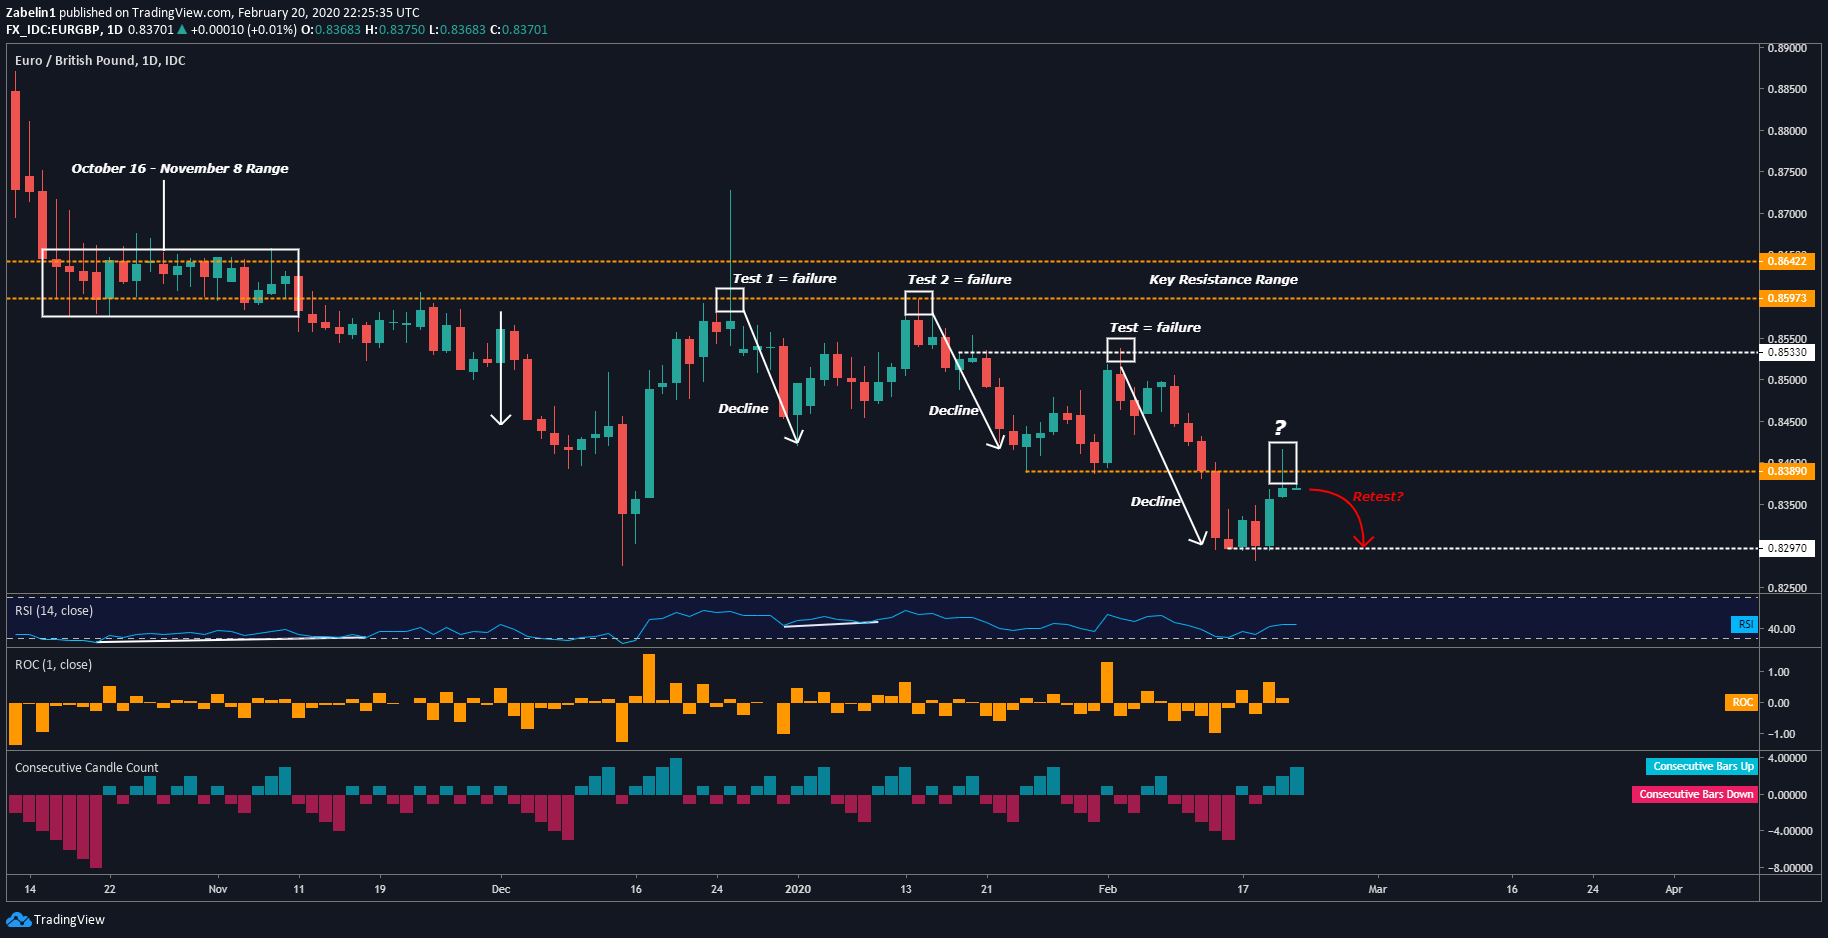Click the 0.85000 price axis value
Image resolution: width=1828 pixels, height=938 pixels.
click(1787, 380)
